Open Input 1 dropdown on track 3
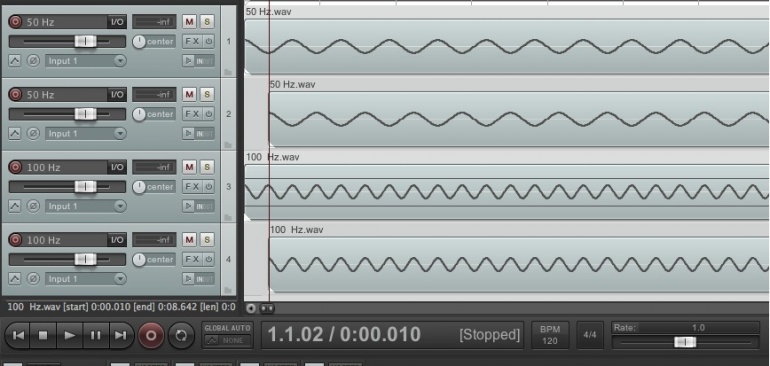 [85, 206]
